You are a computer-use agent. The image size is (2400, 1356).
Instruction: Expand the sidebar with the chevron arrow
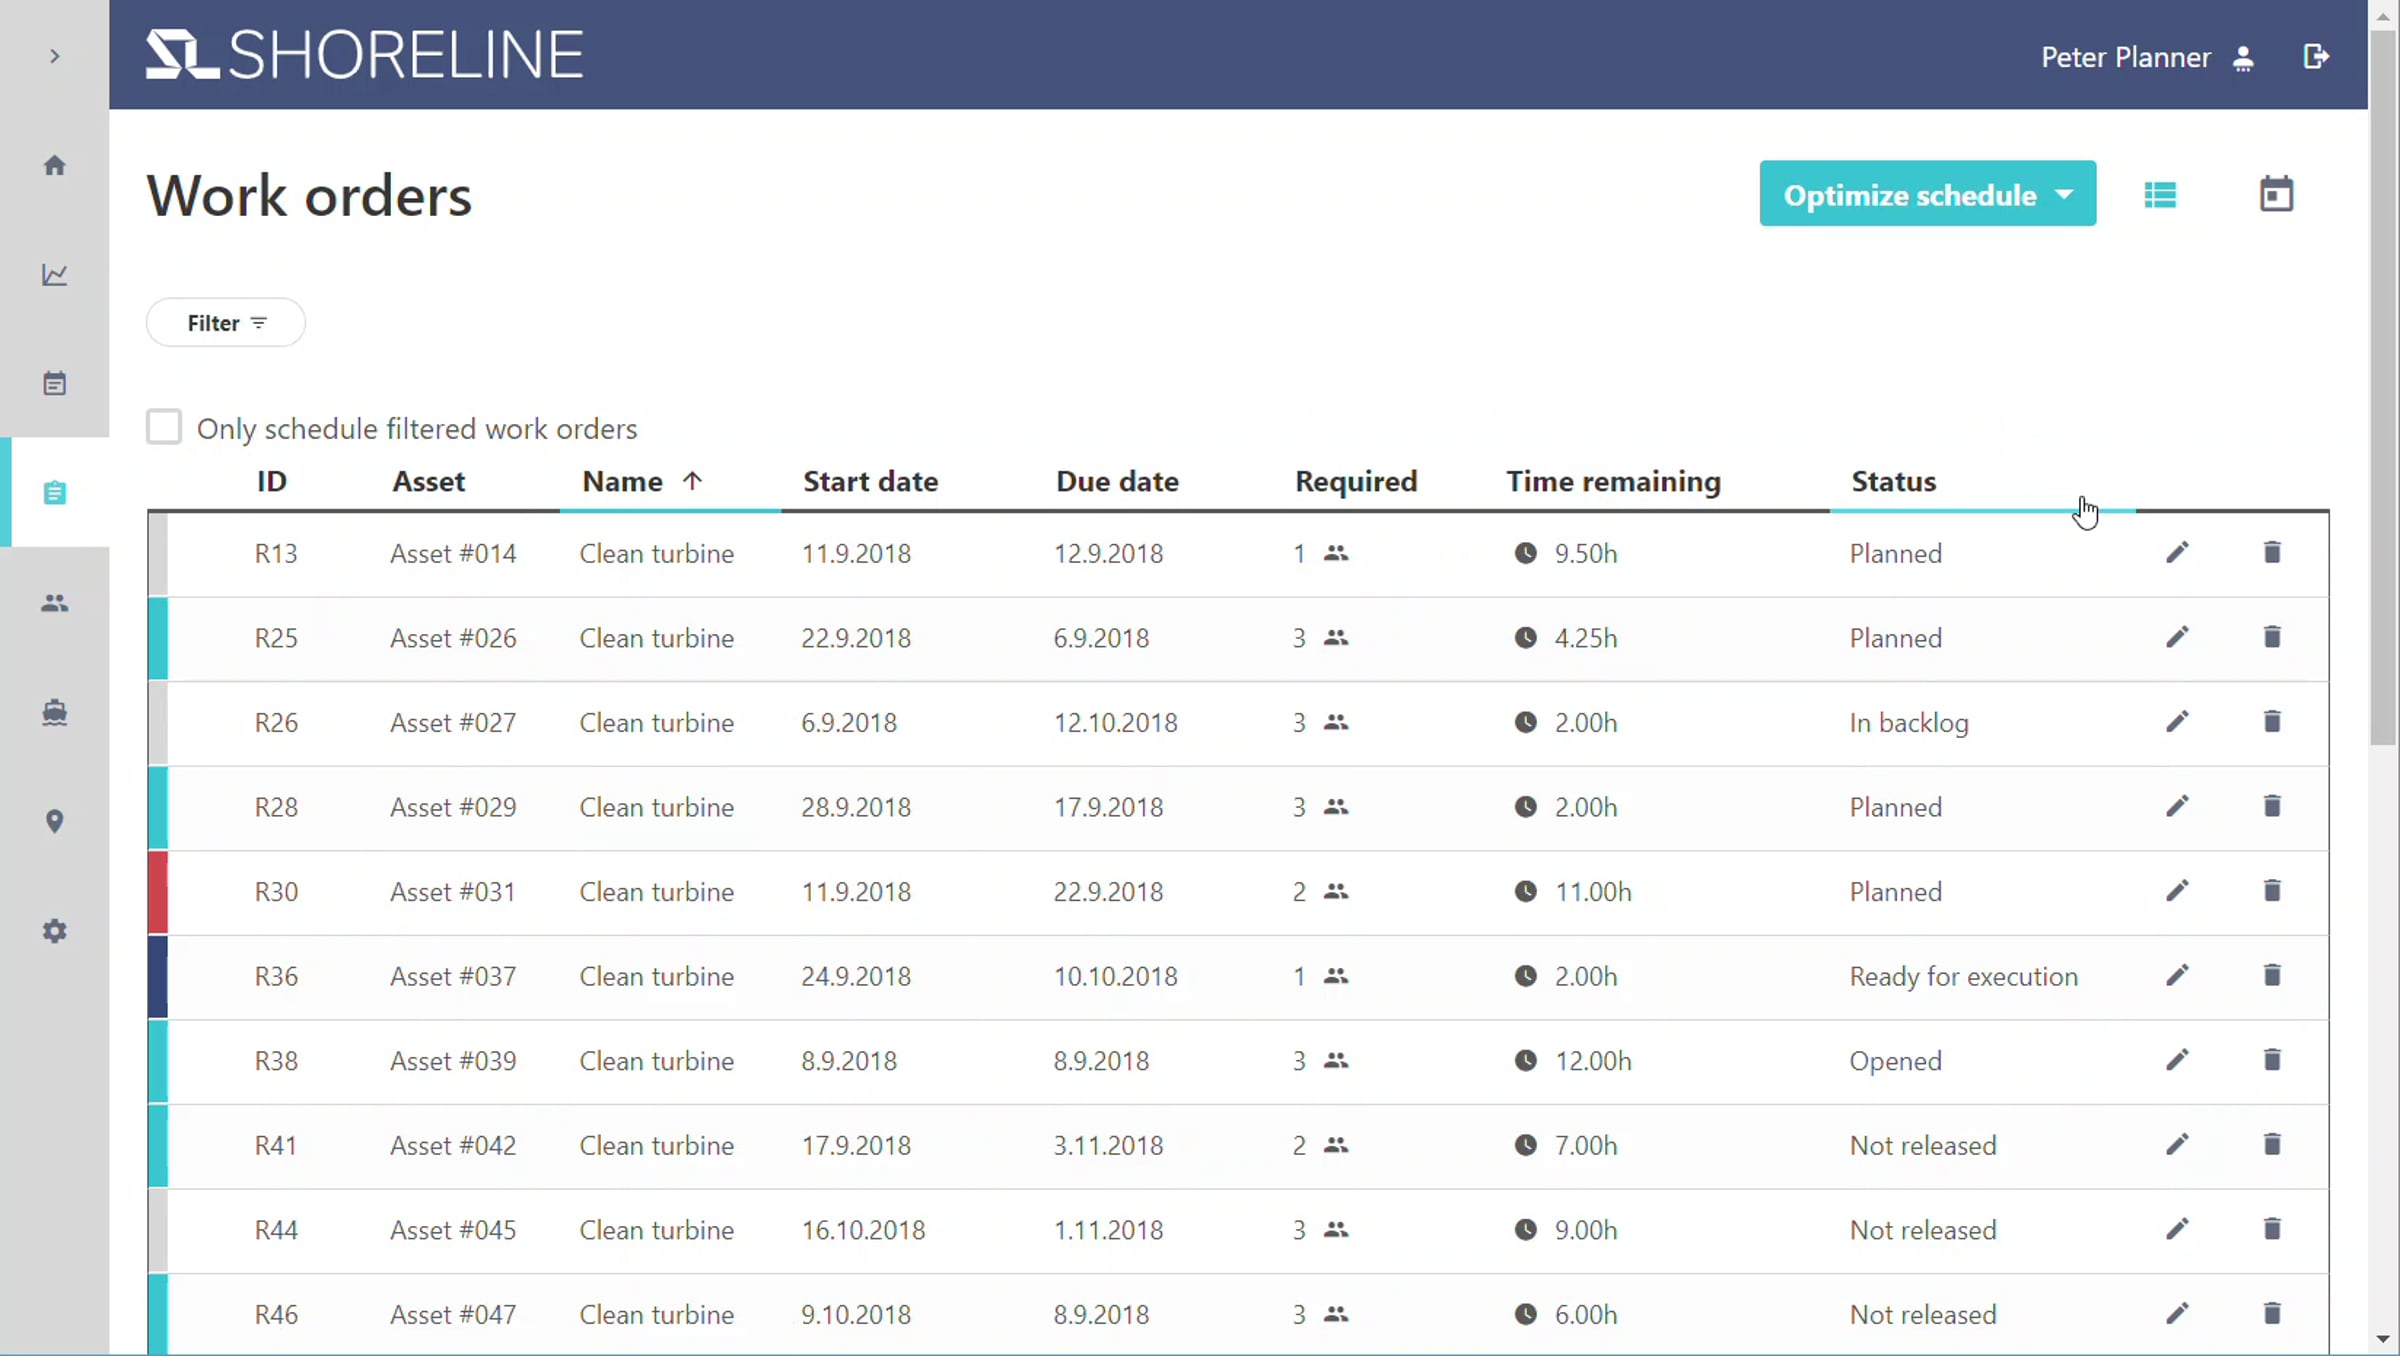click(55, 56)
